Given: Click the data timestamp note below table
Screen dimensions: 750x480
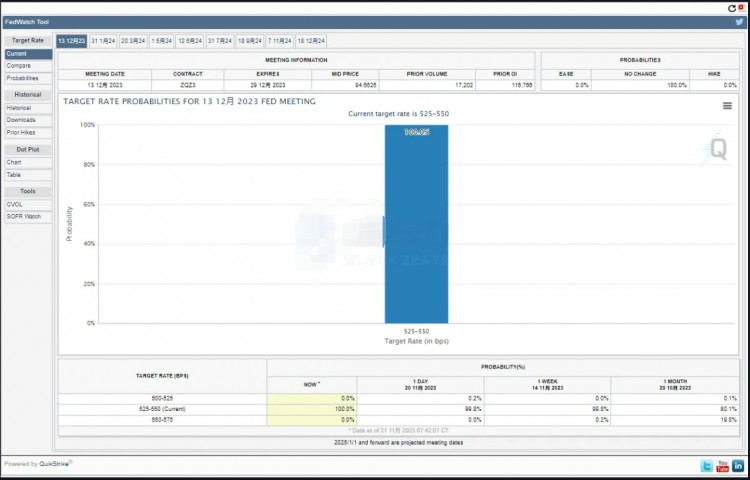Looking at the screenshot, I should [x=398, y=431].
